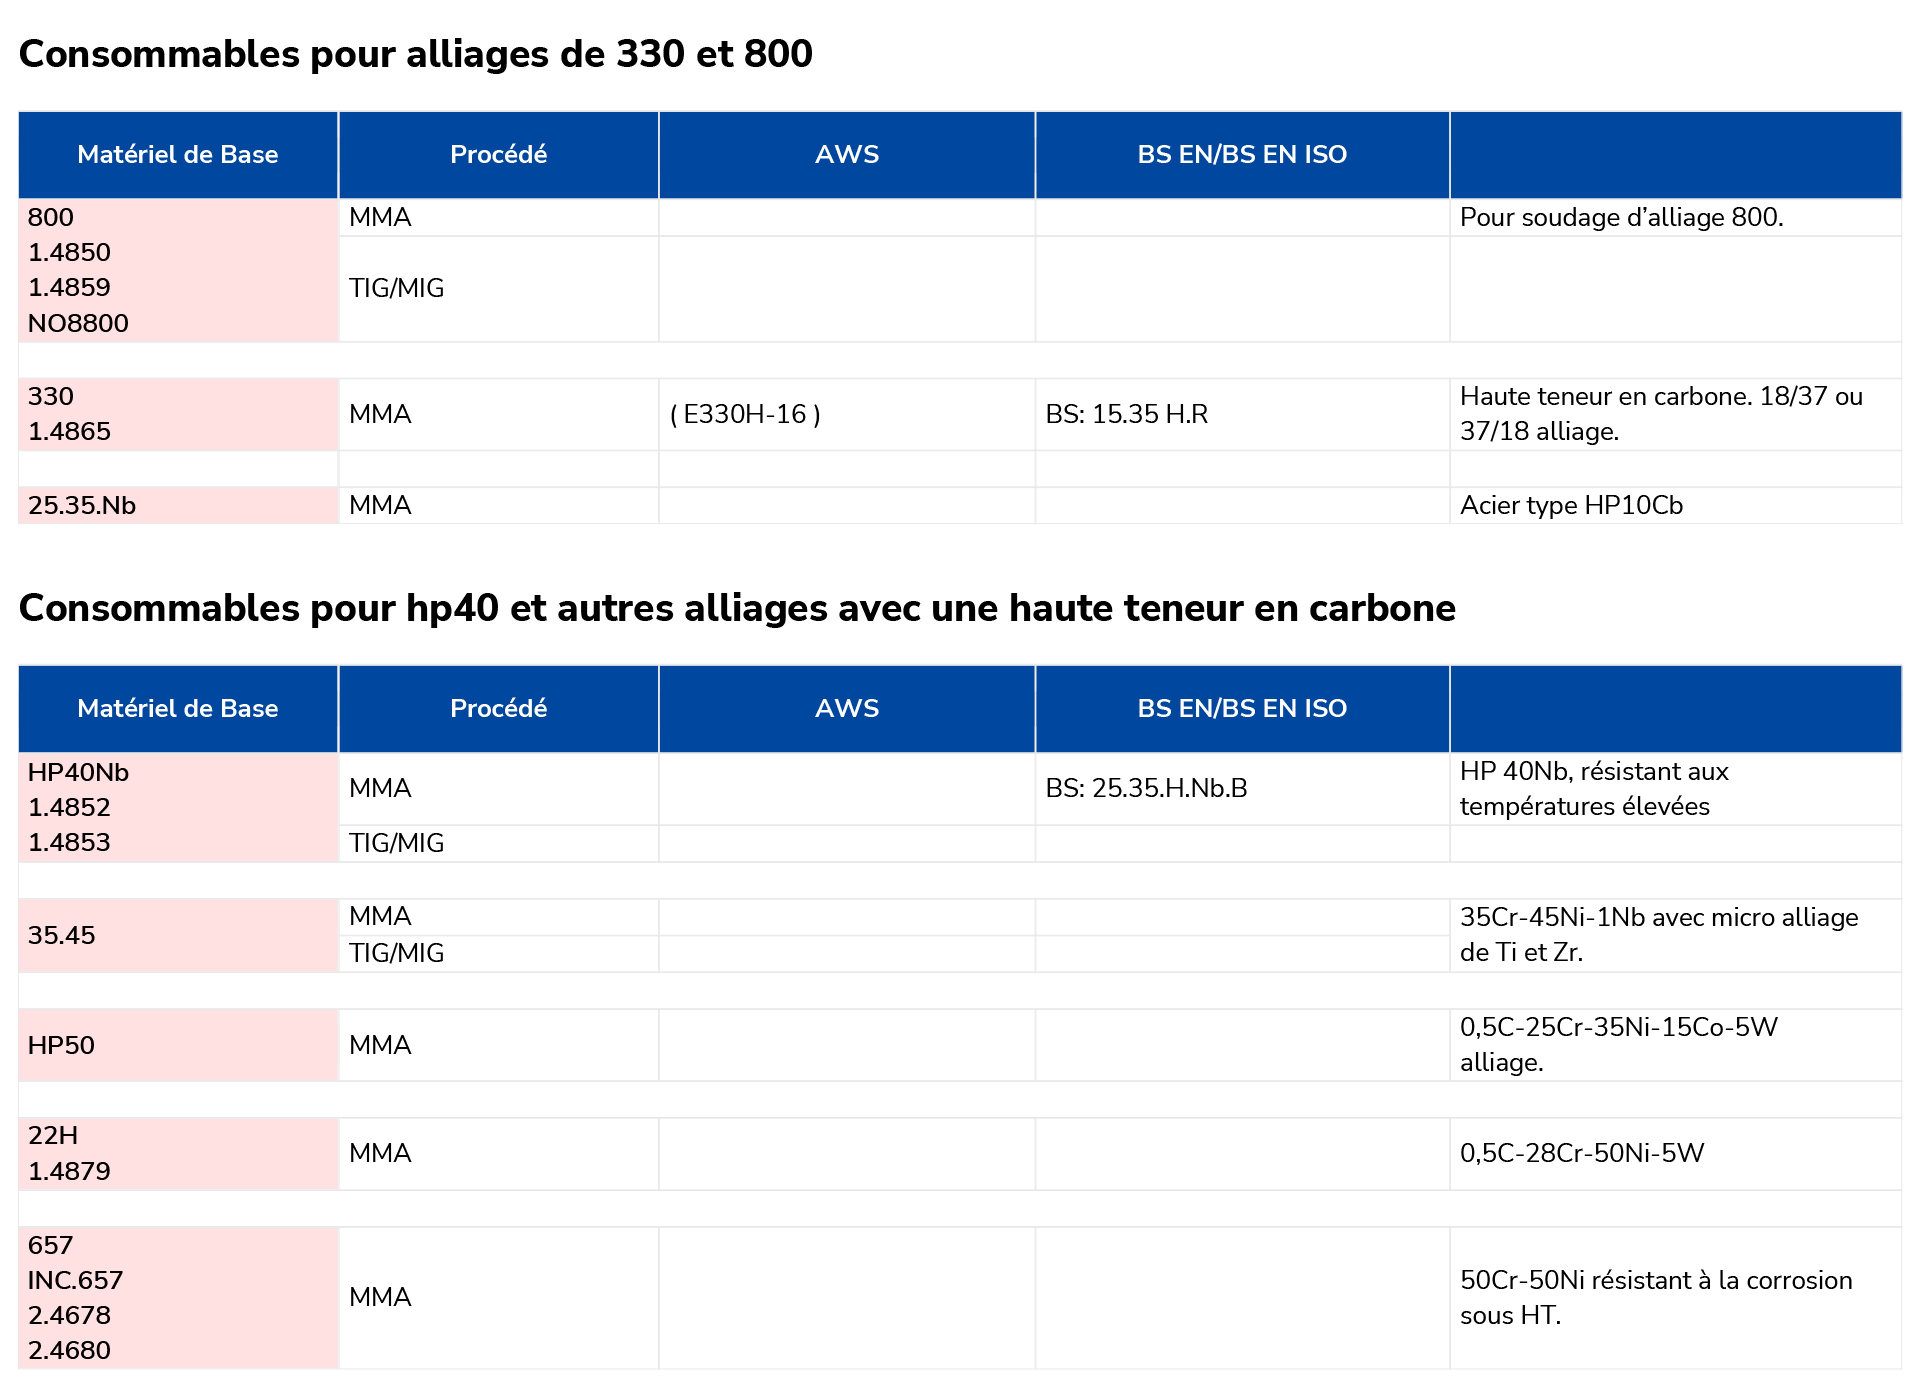Click the AWS header in the second table

(847, 709)
